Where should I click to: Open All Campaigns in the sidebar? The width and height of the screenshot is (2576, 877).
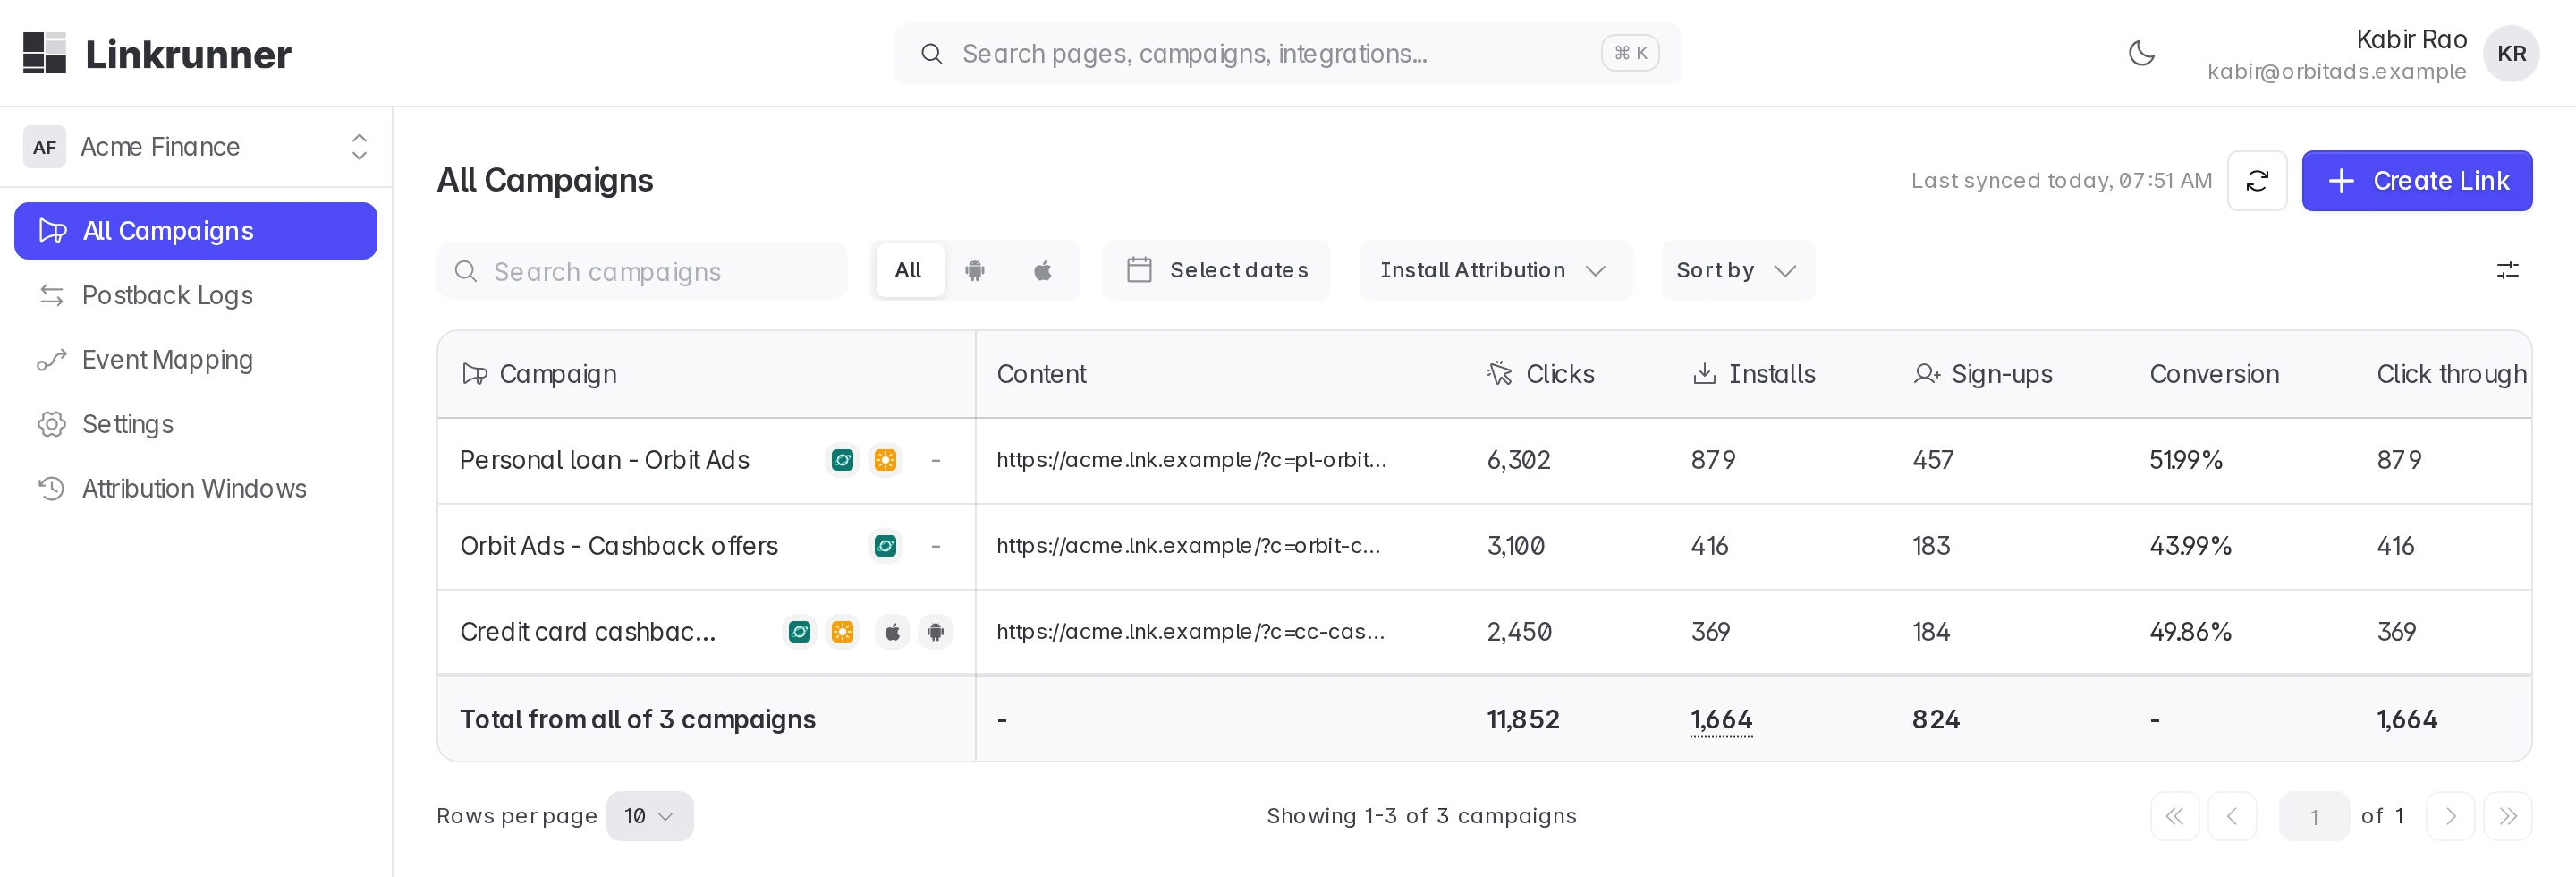pyautogui.click(x=196, y=231)
